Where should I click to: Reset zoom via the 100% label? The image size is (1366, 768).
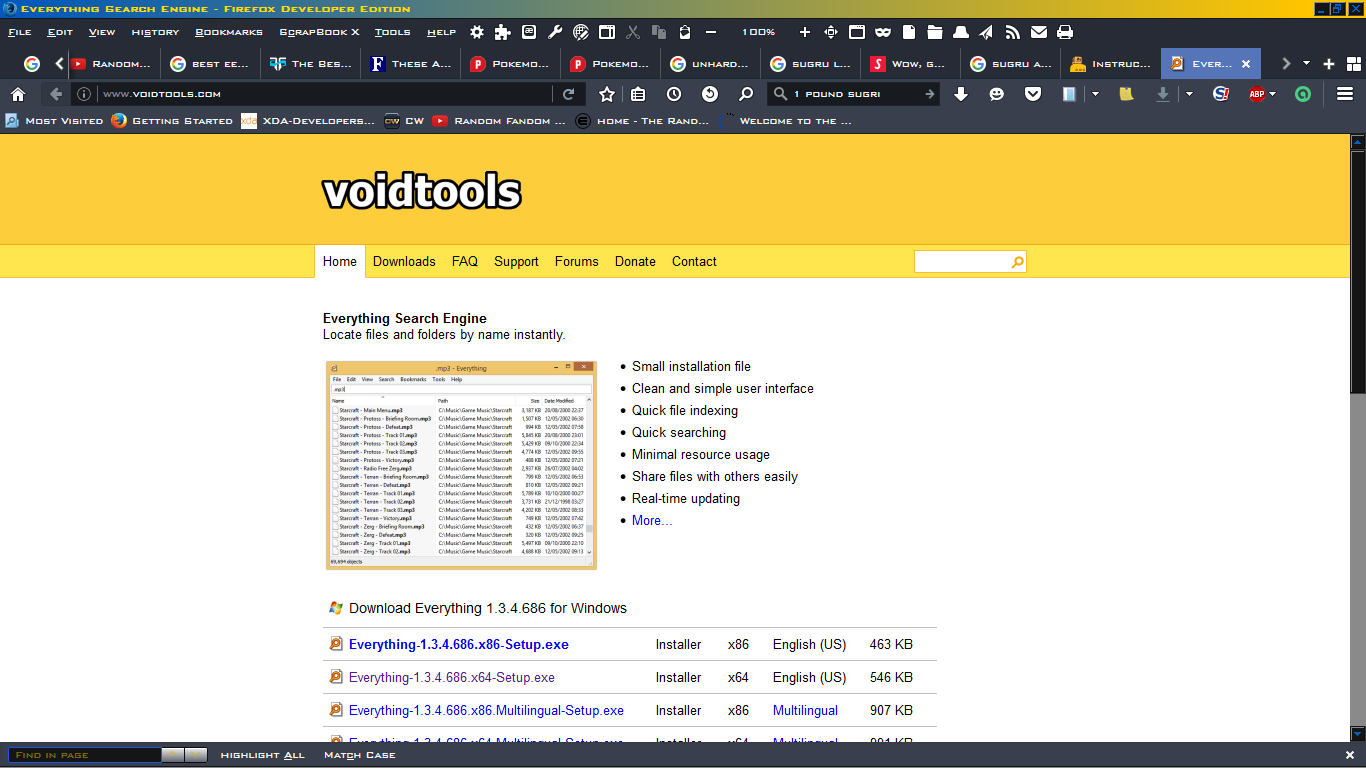click(758, 32)
